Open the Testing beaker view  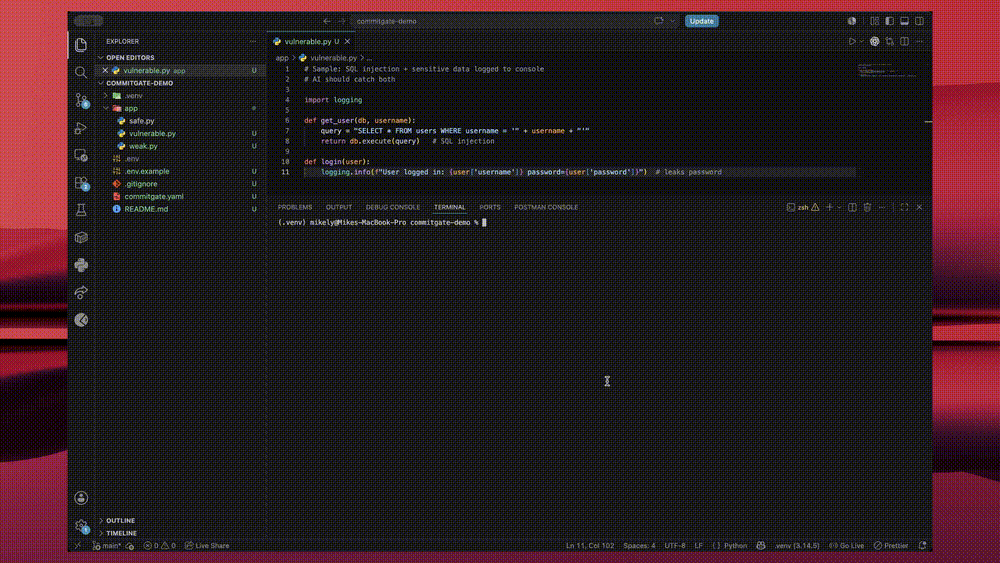81,210
